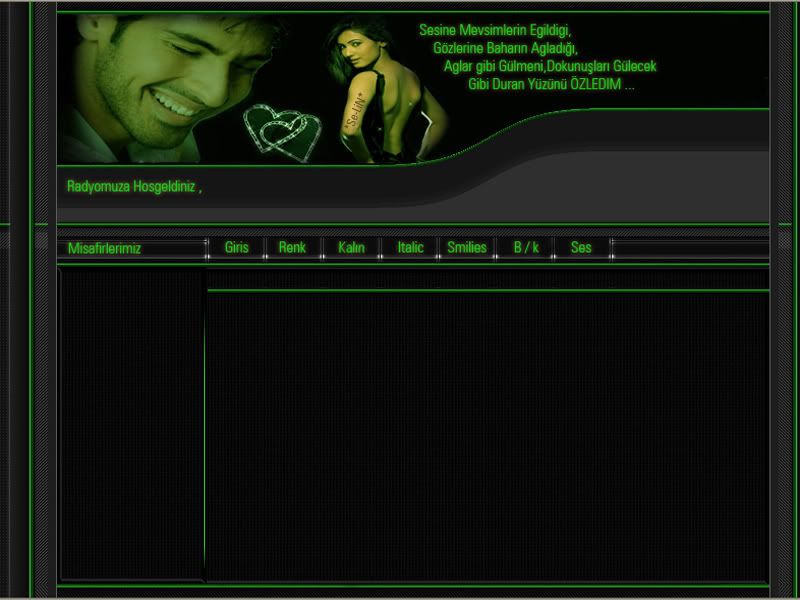Viewport: 800px width, 600px height.
Task: Click inside the large main chat area
Action: point(487,435)
